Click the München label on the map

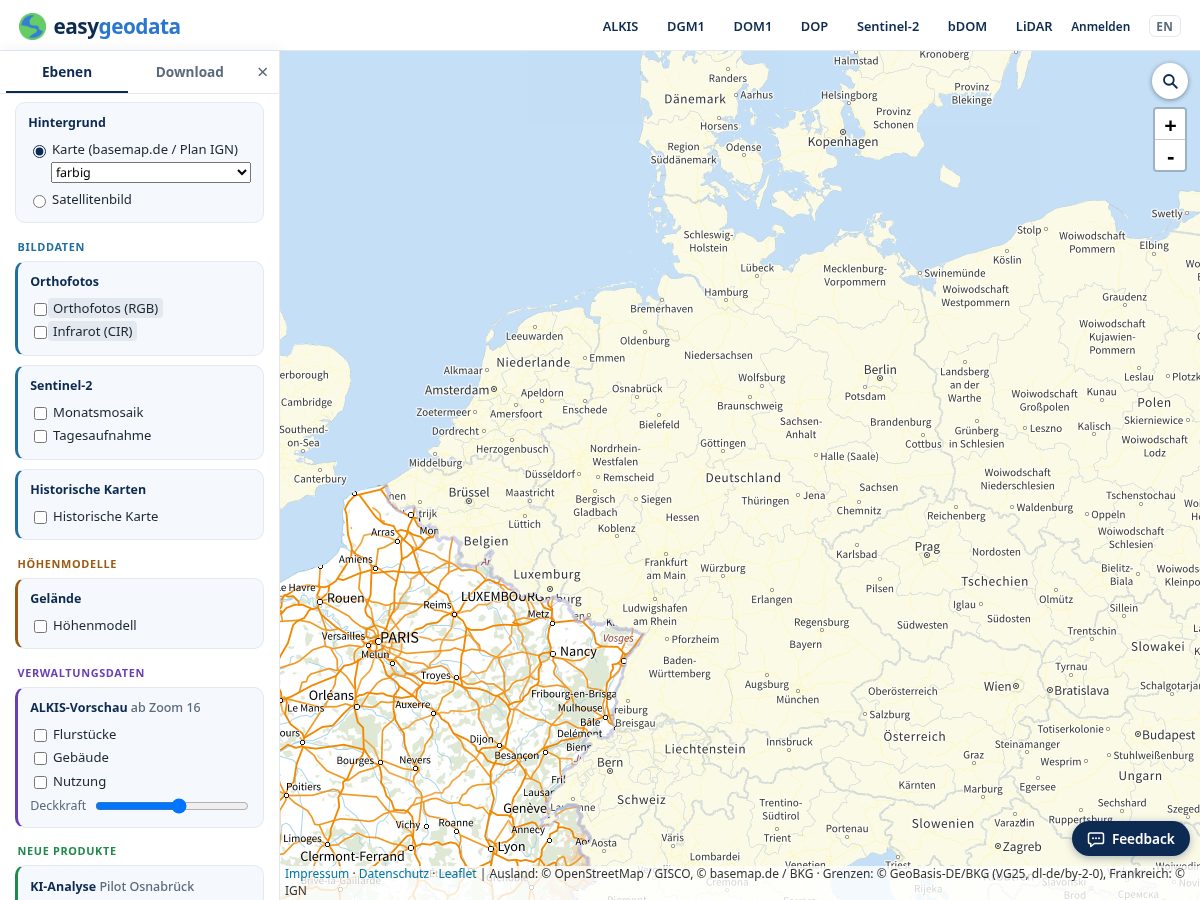pos(797,700)
